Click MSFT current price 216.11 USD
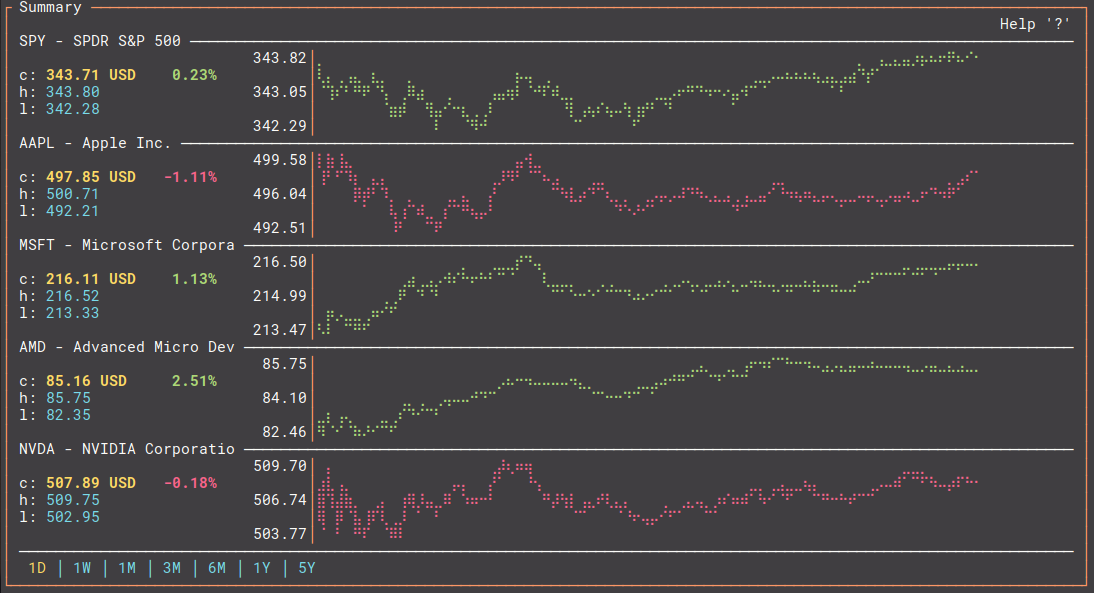 click(x=91, y=279)
